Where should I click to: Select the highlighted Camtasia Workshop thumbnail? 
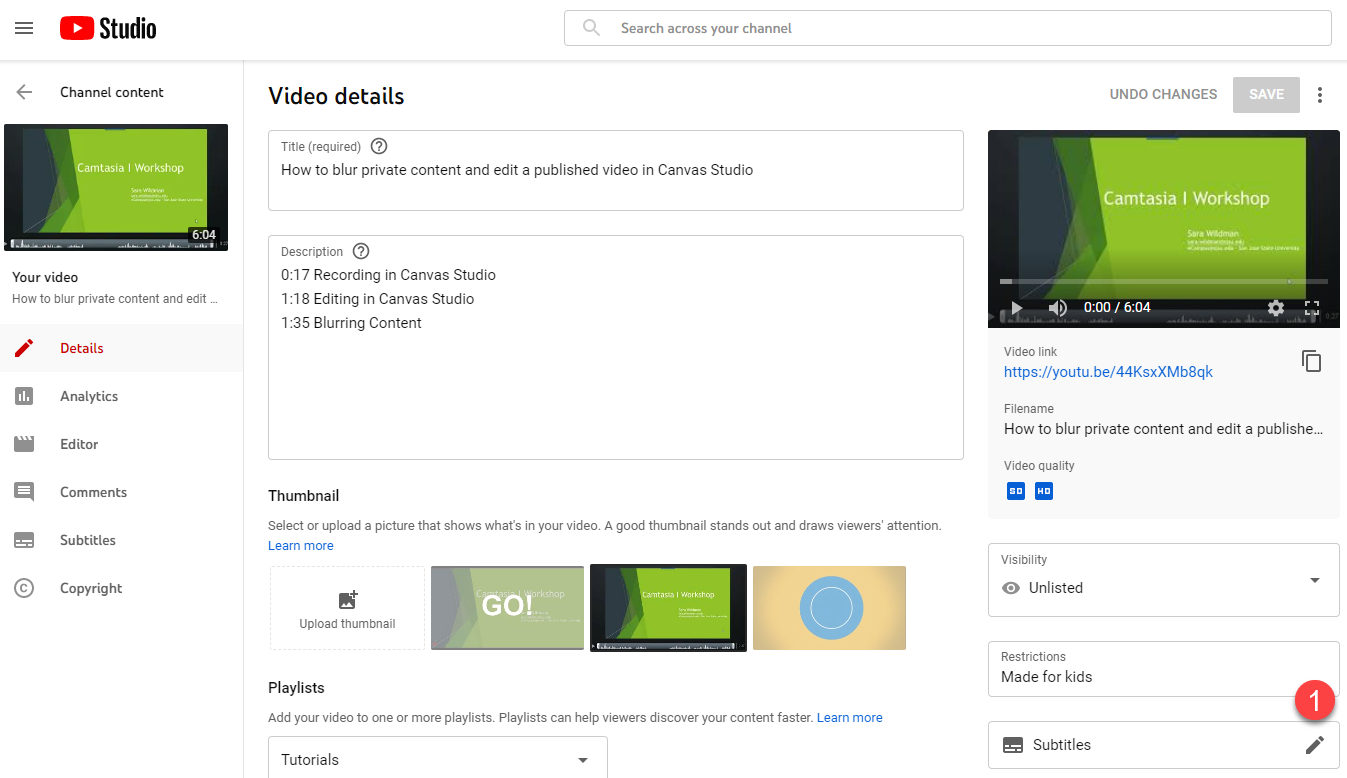[x=668, y=608]
